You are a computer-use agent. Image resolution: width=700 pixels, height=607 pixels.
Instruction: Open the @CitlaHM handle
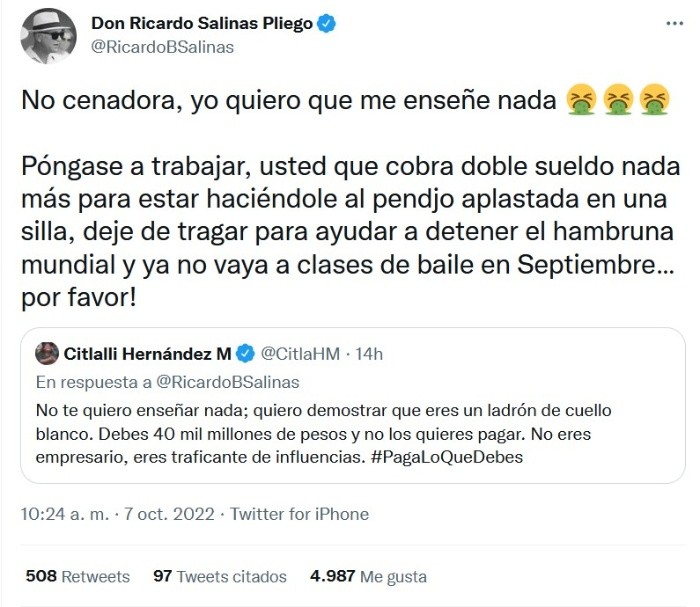[299, 353]
